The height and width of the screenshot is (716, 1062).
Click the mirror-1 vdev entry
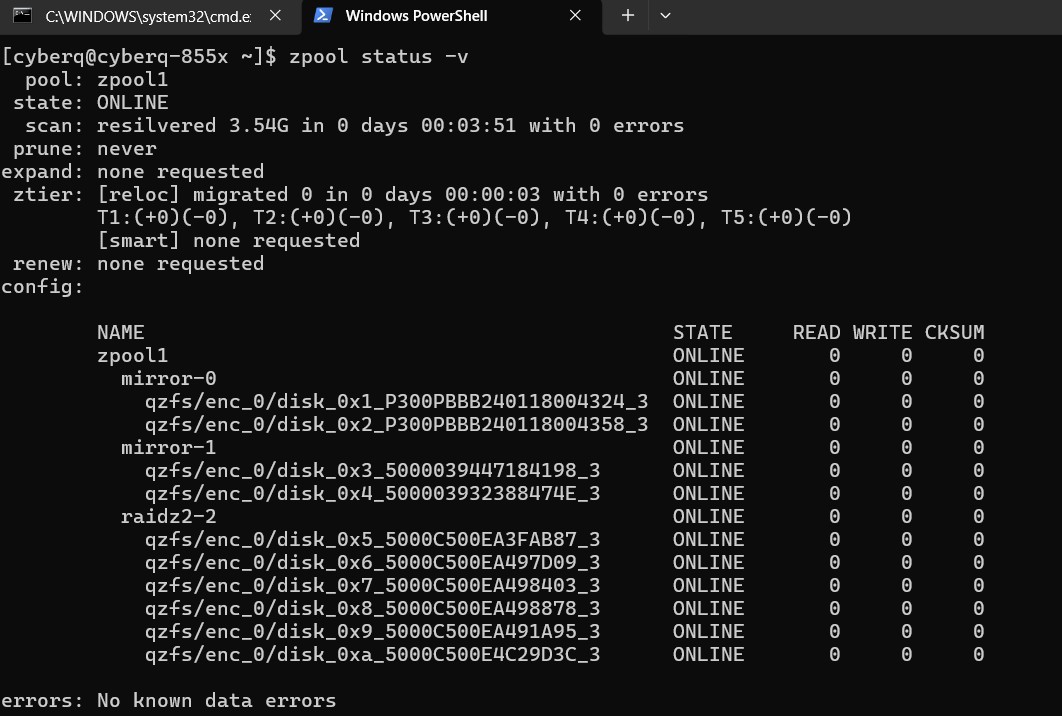168,447
